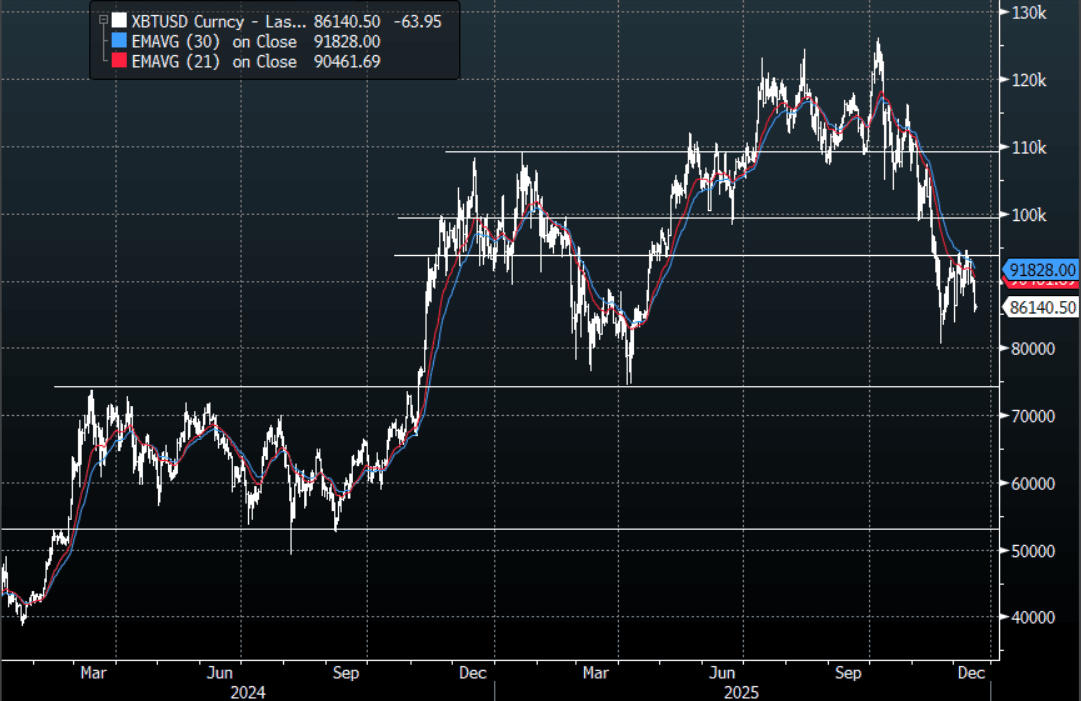
Task: Click the 2024 year label on time axis
Action: [x=247, y=692]
